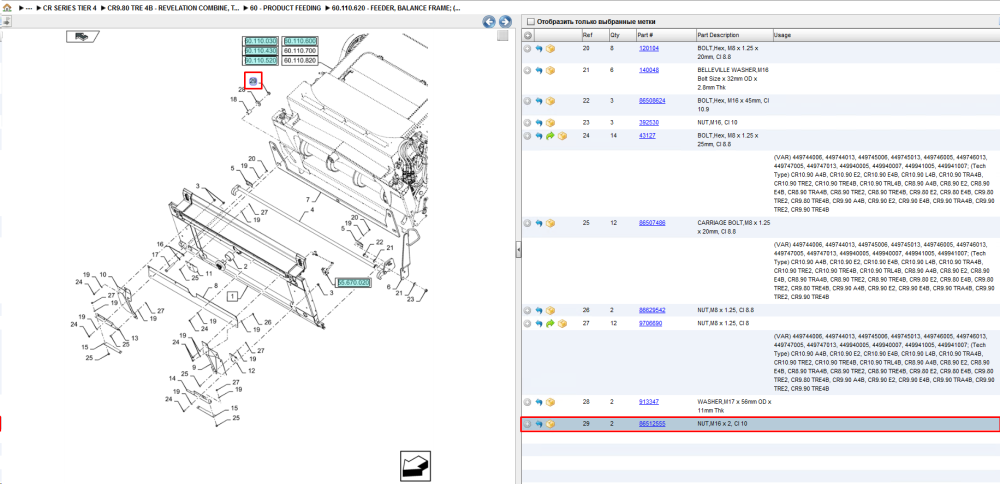The image size is (1000, 484).
Task: Open part link 392530
Action: (x=649, y=122)
